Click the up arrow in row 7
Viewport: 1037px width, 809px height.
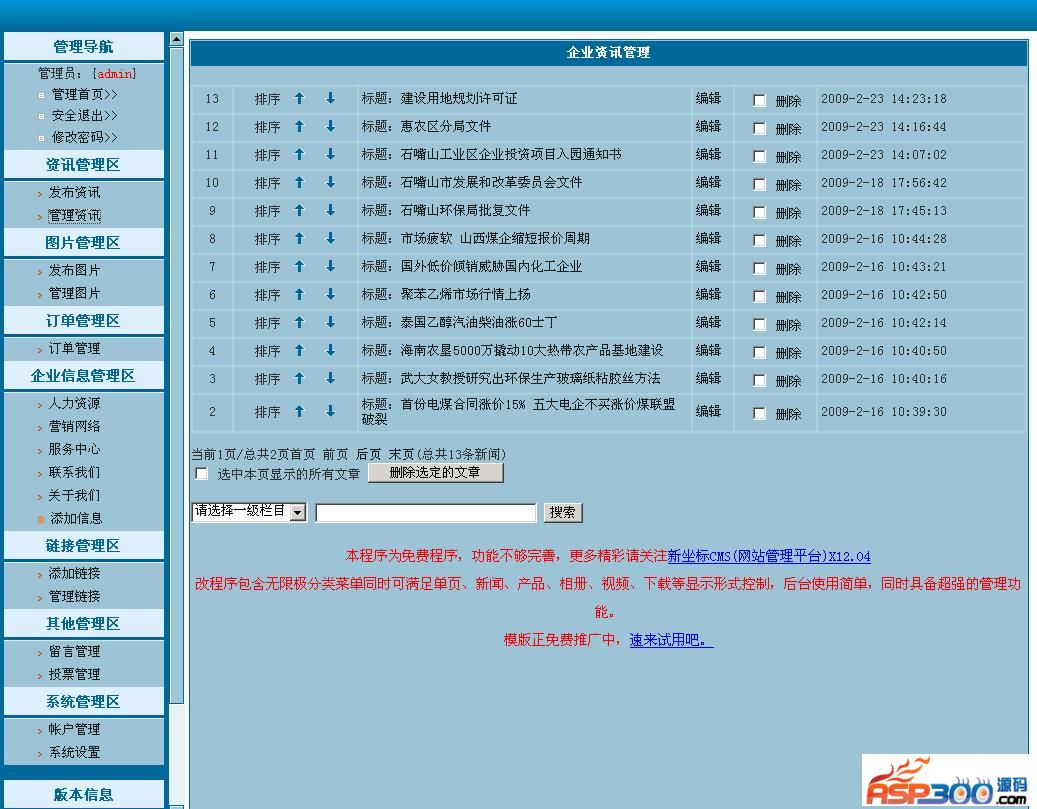click(299, 267)
